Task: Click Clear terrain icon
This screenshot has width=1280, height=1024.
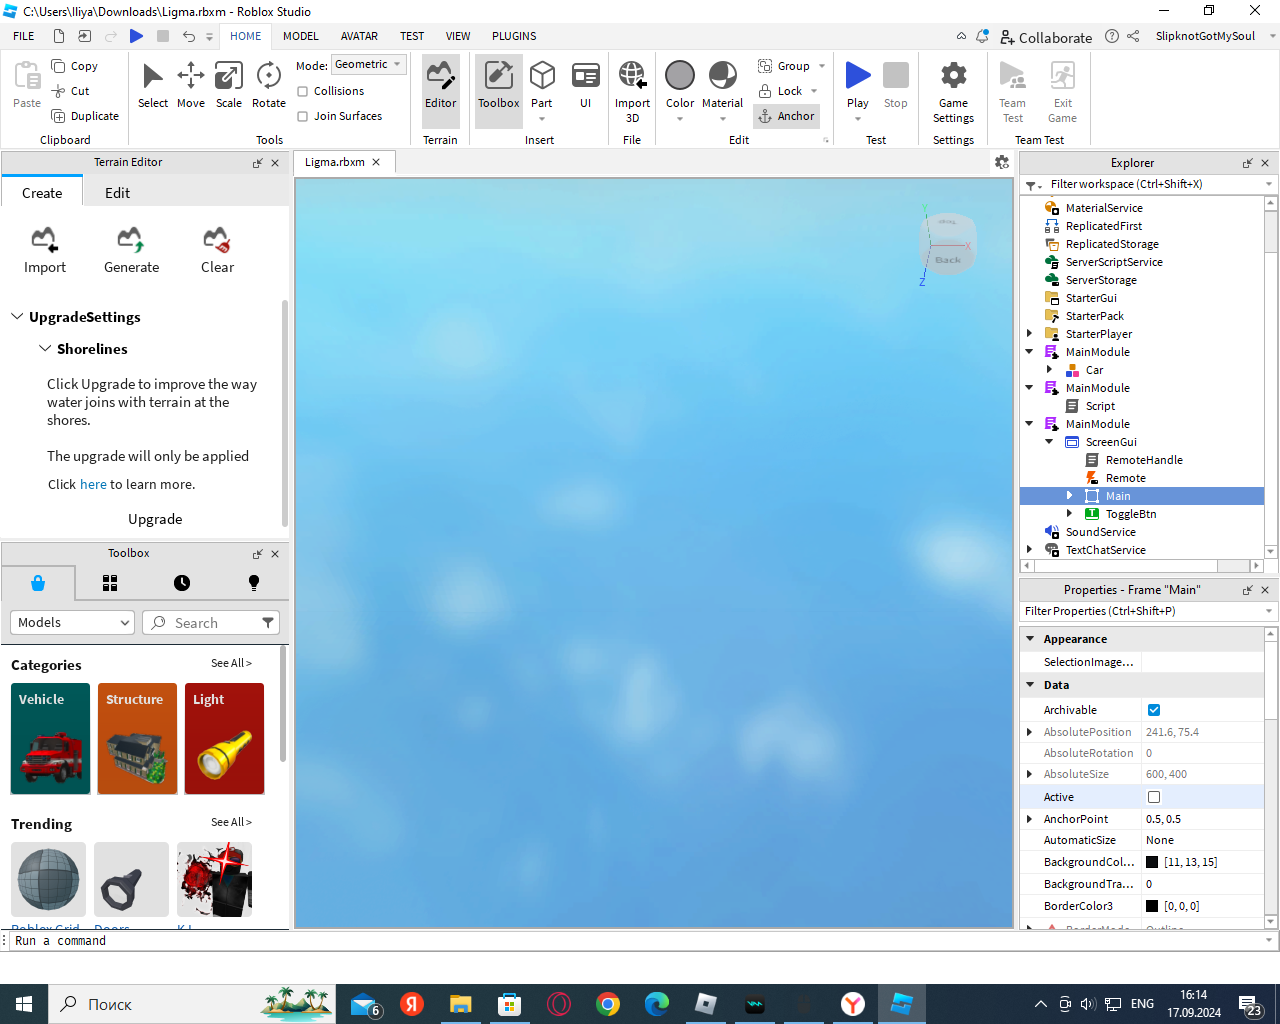Action: [x=217, y=250]
